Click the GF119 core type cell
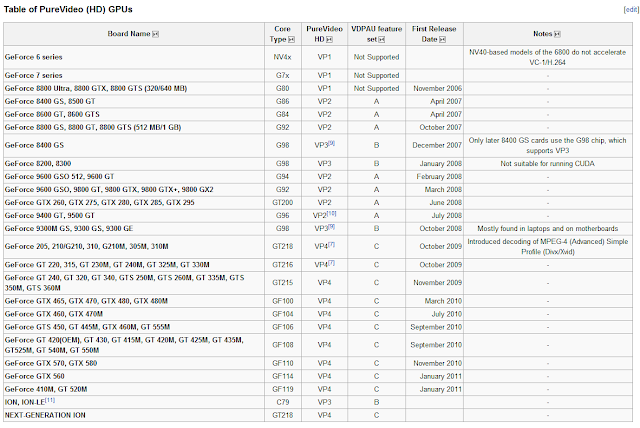 [282, 390]
